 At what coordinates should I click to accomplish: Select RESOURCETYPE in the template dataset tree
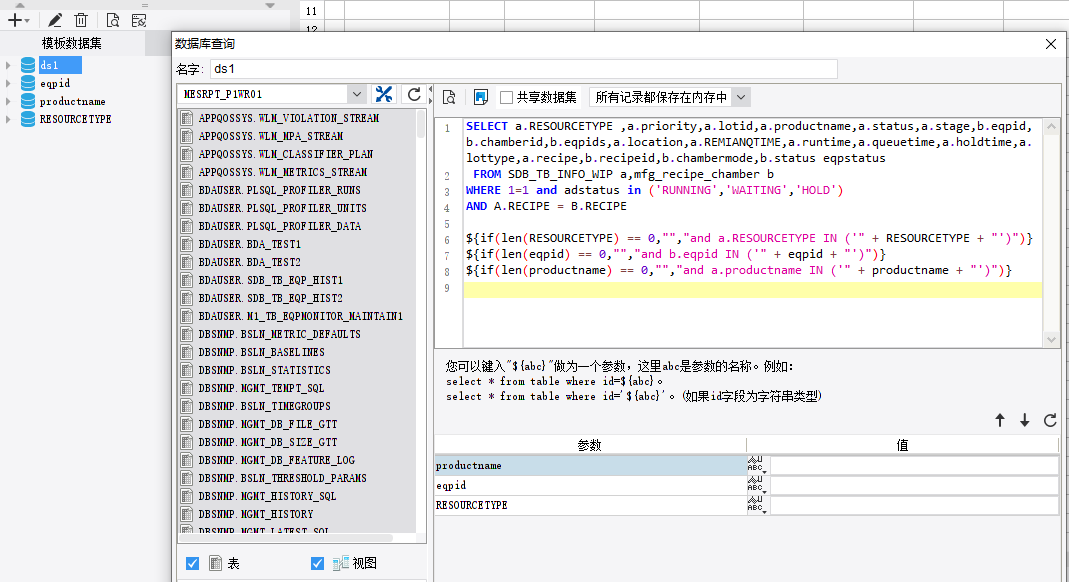pyautogui.click(x=75, y=119)
